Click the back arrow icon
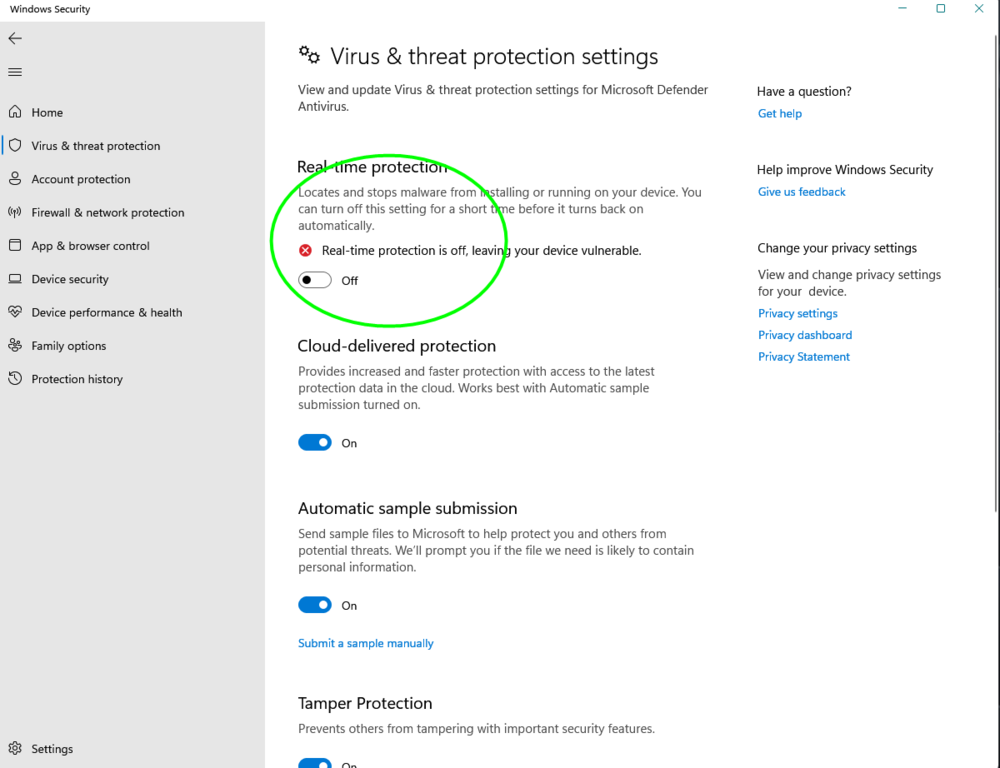 click(x=15, y=38)
